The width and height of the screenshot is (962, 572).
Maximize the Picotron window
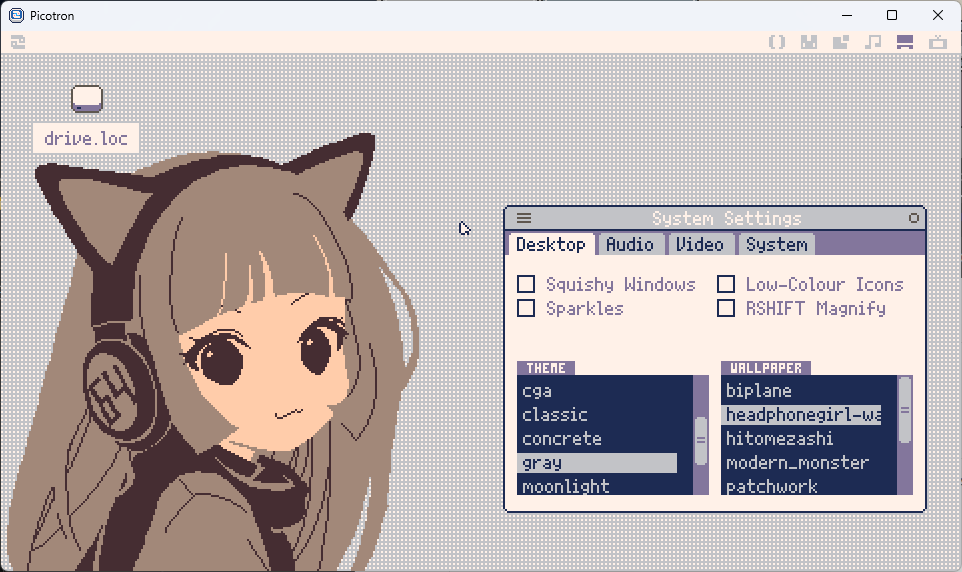click(x=892, y=15)
